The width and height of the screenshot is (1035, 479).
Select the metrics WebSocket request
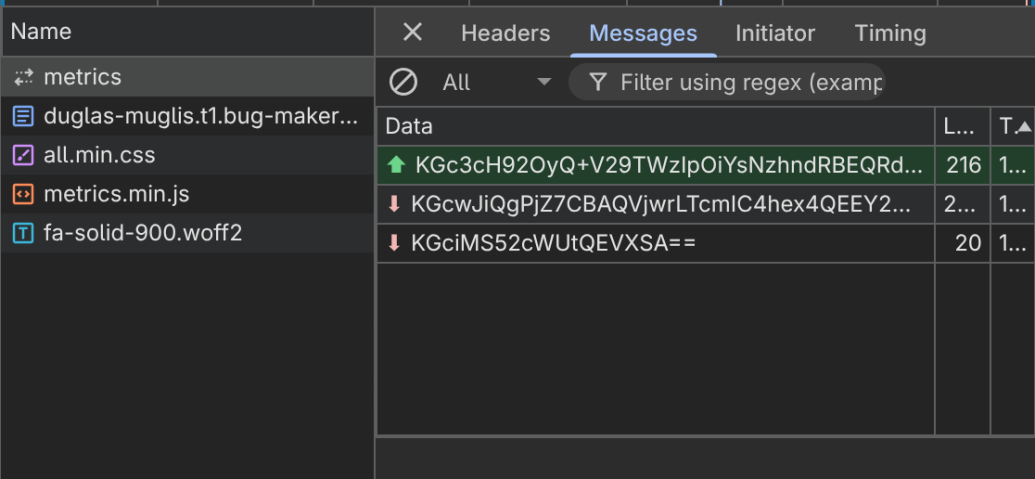pyautogui.click(x=187, y=77)
